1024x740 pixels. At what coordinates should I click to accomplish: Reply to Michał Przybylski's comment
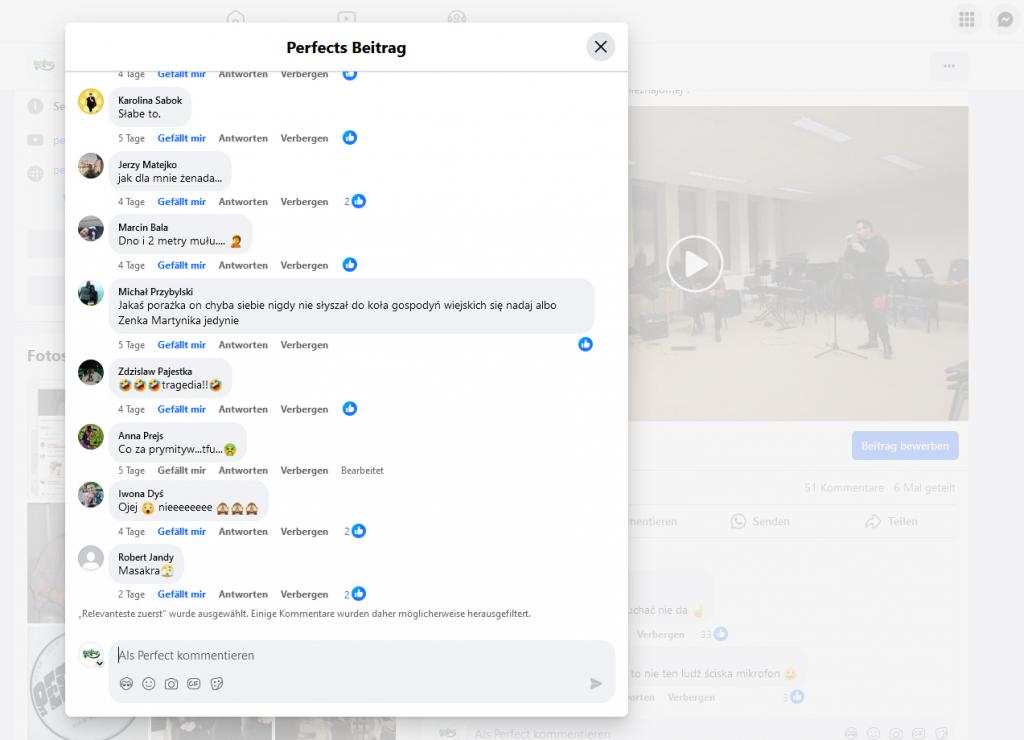tap(243, 345)
